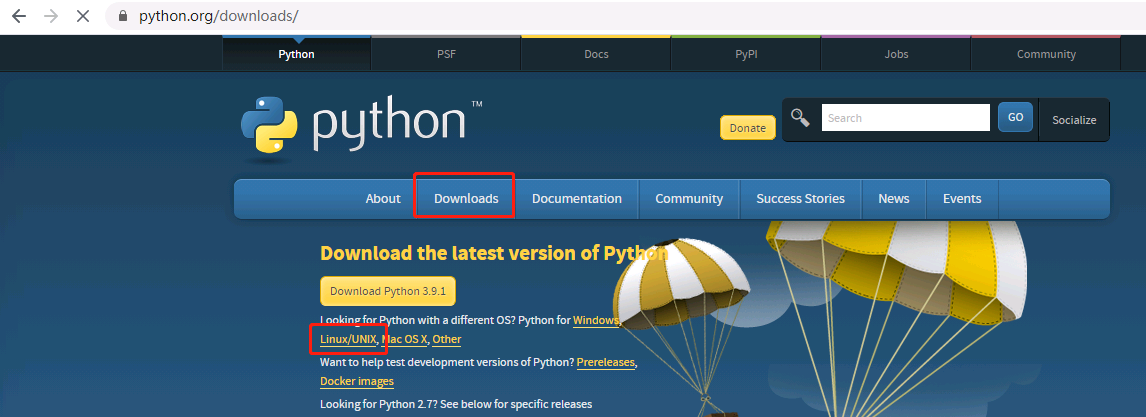The width and height of the screenshot is (1146, 417).
Task: Select the Python top tab
Action: pos(297,54)
